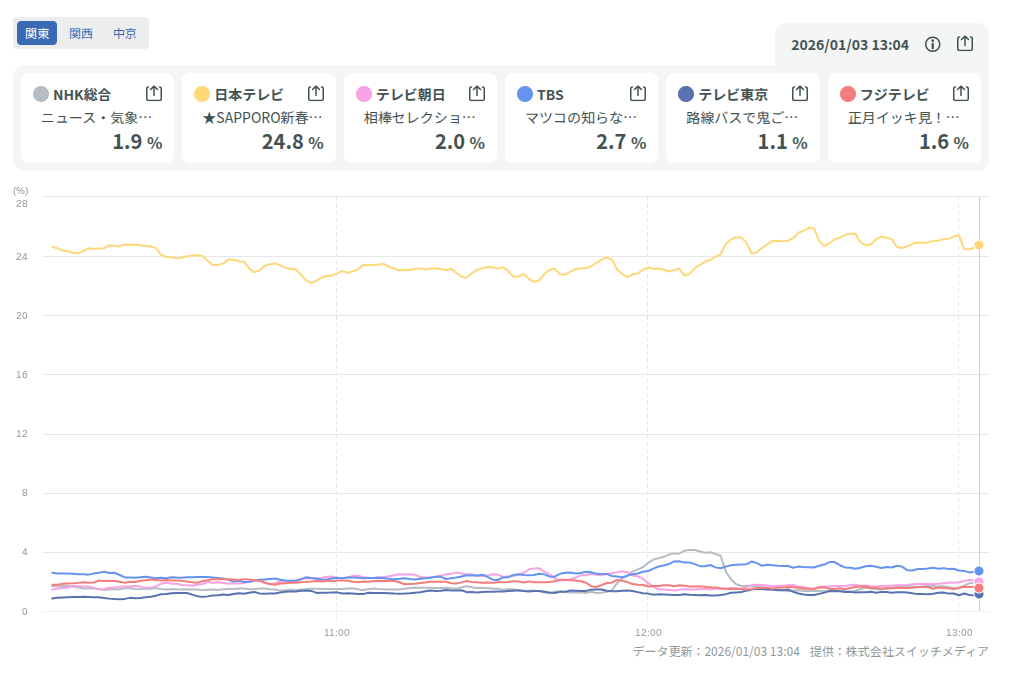Click the TBS blue color dot
Image resolution: width=1009 pixels, height=680 pixels.
[525, 94]
